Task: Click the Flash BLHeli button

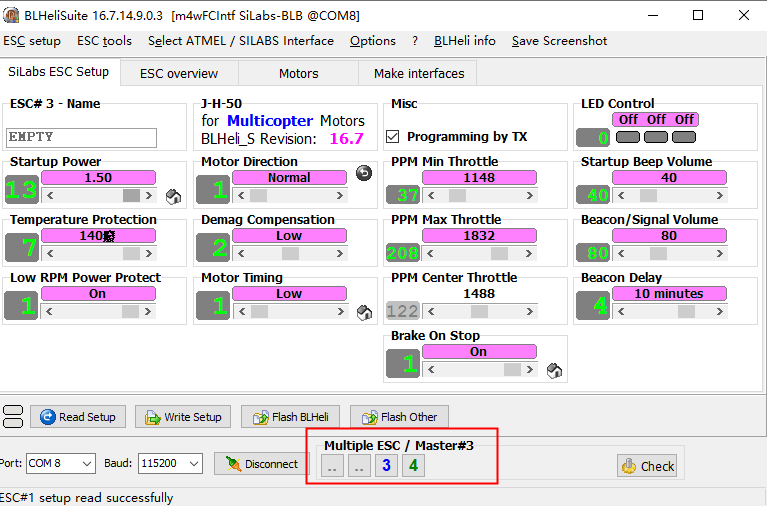Action: tap(291, 417)
